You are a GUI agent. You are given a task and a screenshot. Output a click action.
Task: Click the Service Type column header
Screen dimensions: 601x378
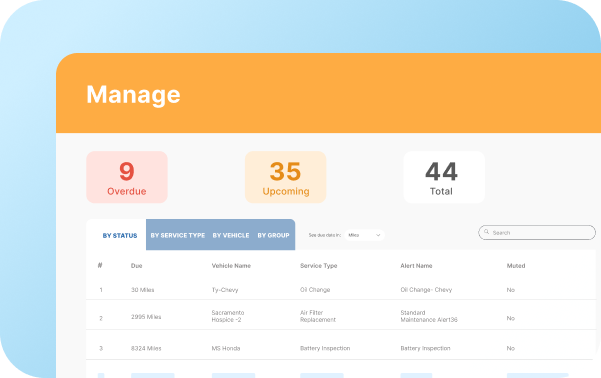pos(319,266)
